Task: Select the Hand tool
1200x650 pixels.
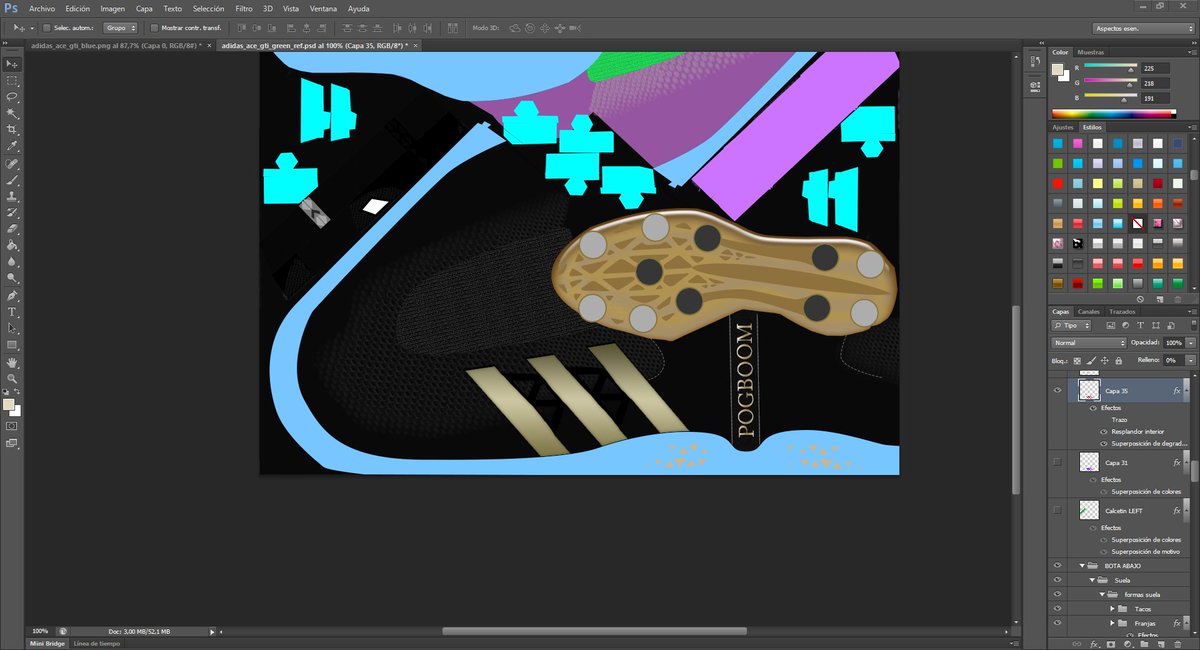Action: coord(12,362)
